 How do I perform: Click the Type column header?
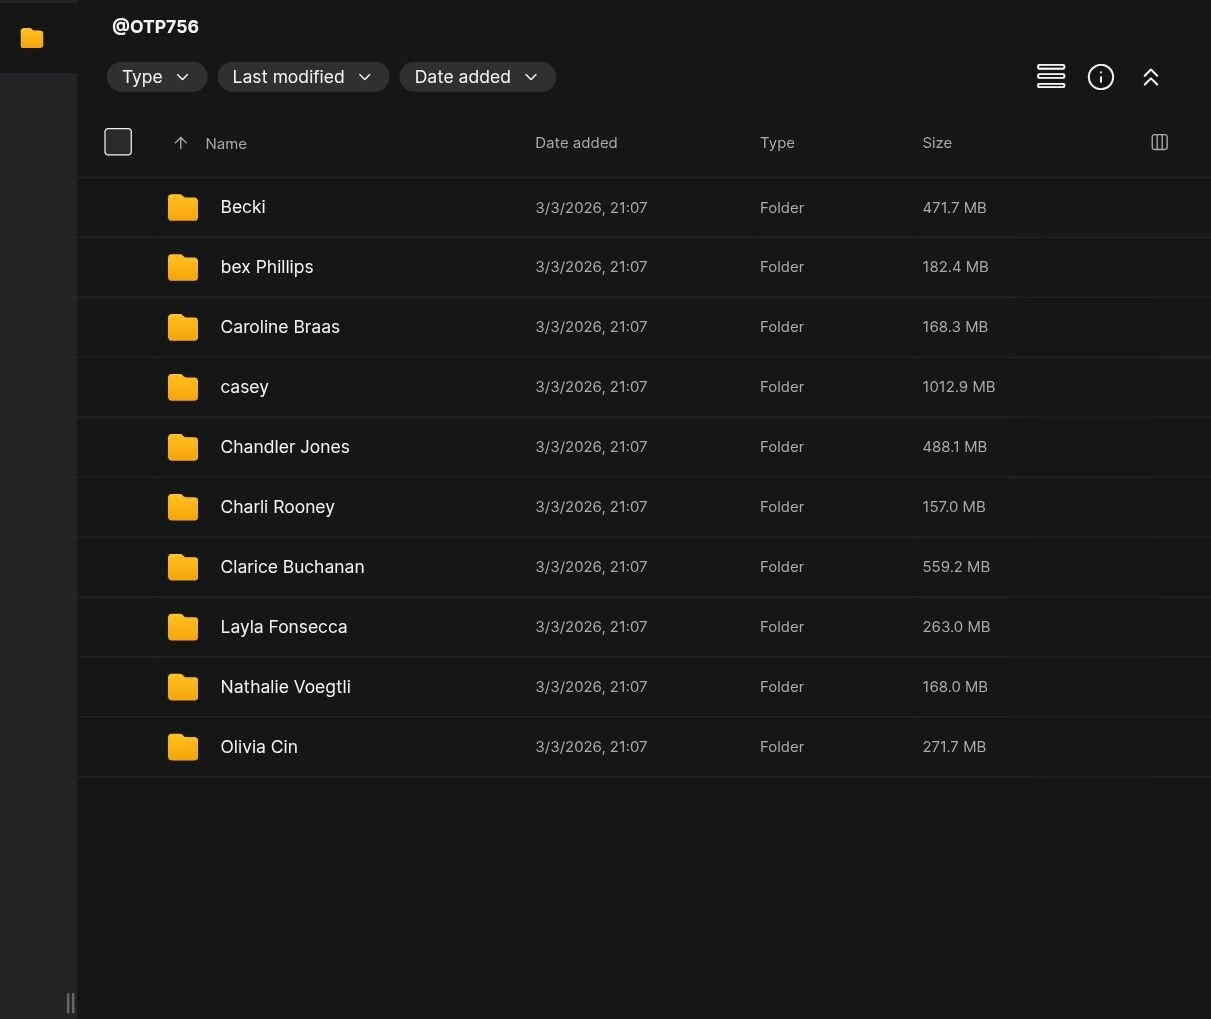[776, 143]
